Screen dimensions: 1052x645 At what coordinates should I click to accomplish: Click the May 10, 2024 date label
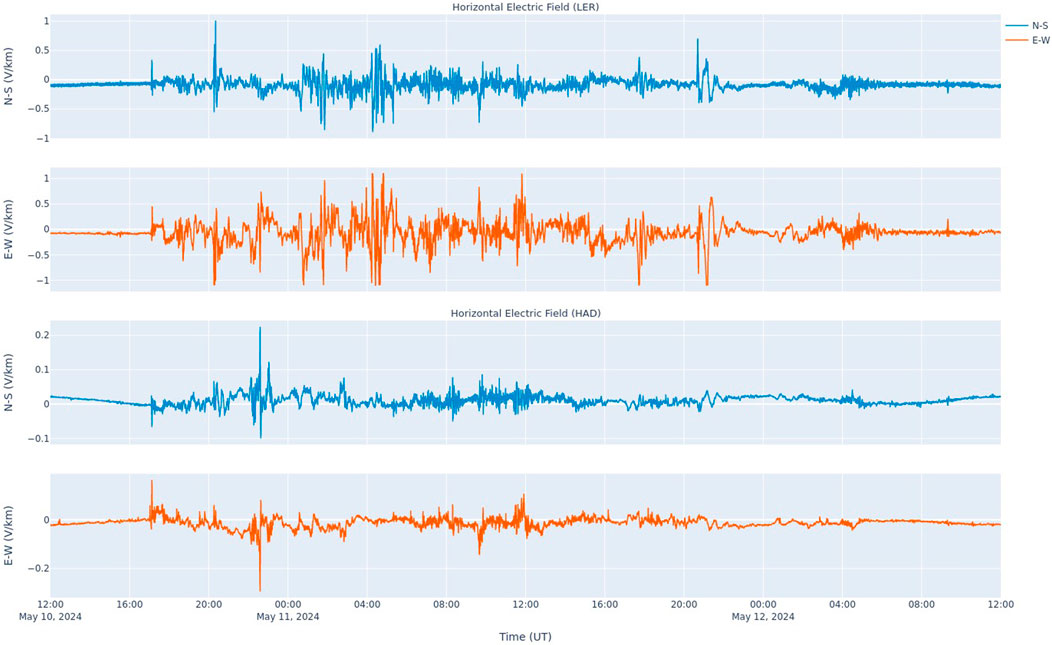(50, 617)
